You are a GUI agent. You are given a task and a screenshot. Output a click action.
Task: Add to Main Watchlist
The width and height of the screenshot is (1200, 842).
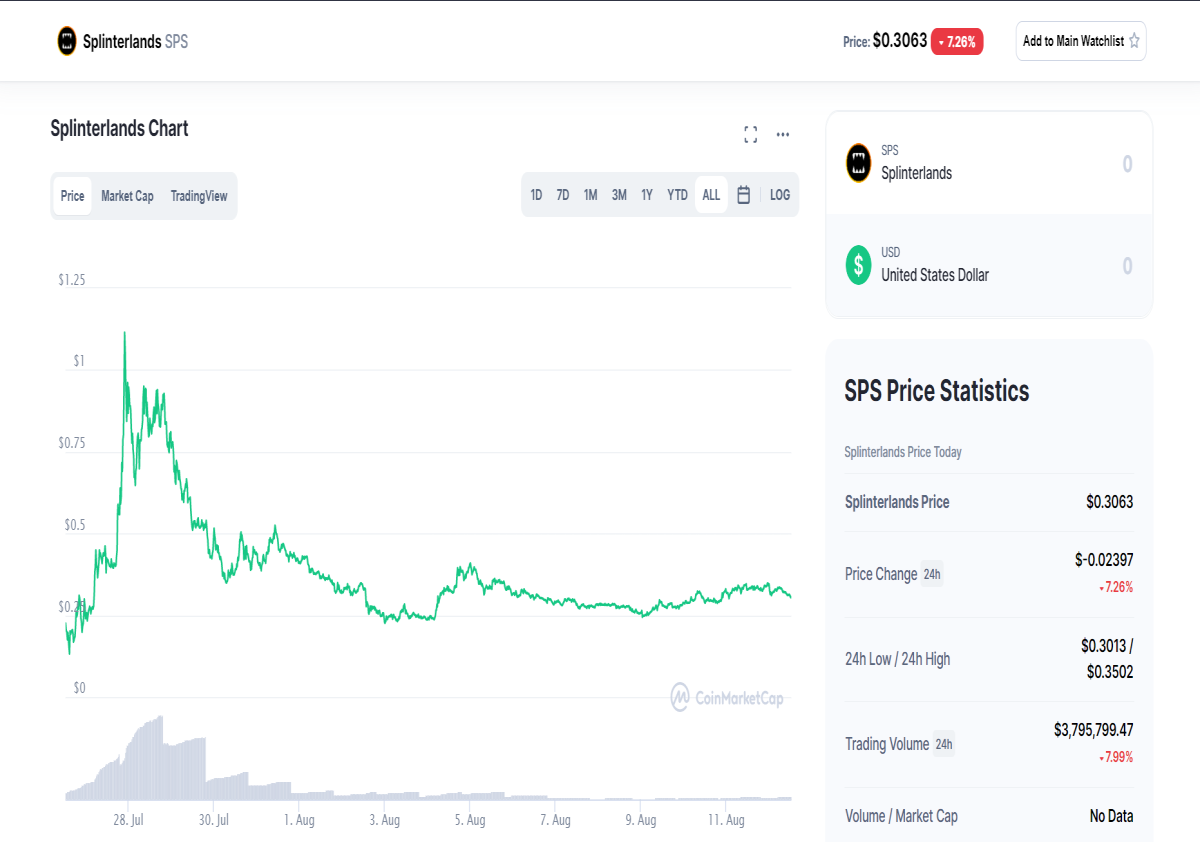(1081, 41)
